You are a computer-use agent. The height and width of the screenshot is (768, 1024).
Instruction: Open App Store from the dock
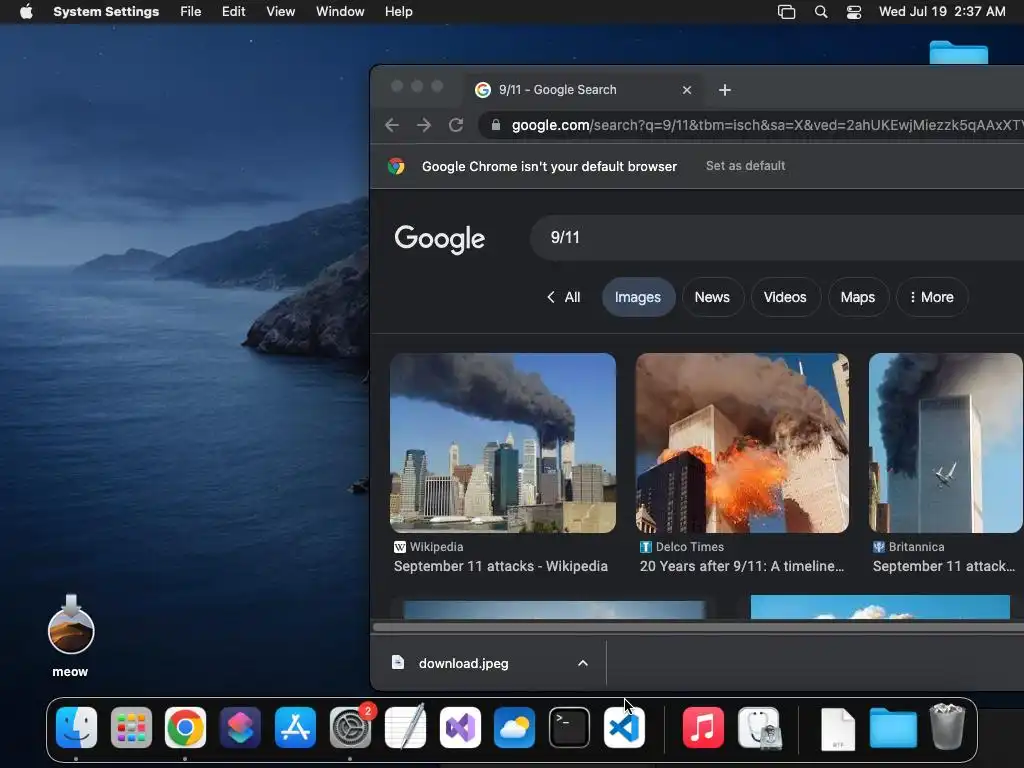[295, 727]
